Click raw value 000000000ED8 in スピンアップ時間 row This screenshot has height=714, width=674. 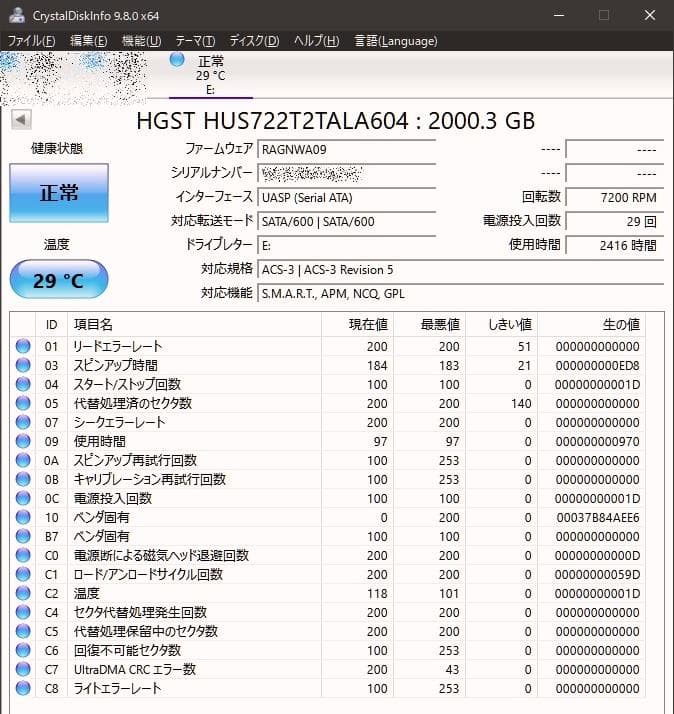click(597, 366)
